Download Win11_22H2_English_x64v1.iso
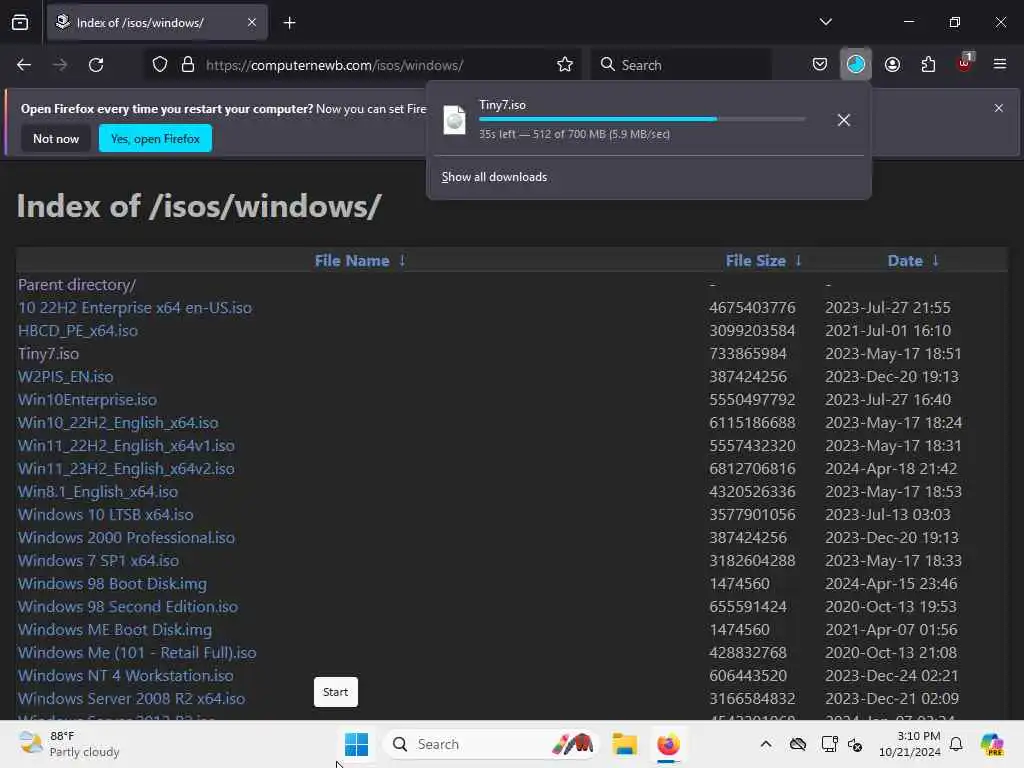1024x768 pixels. click(126, 445)
